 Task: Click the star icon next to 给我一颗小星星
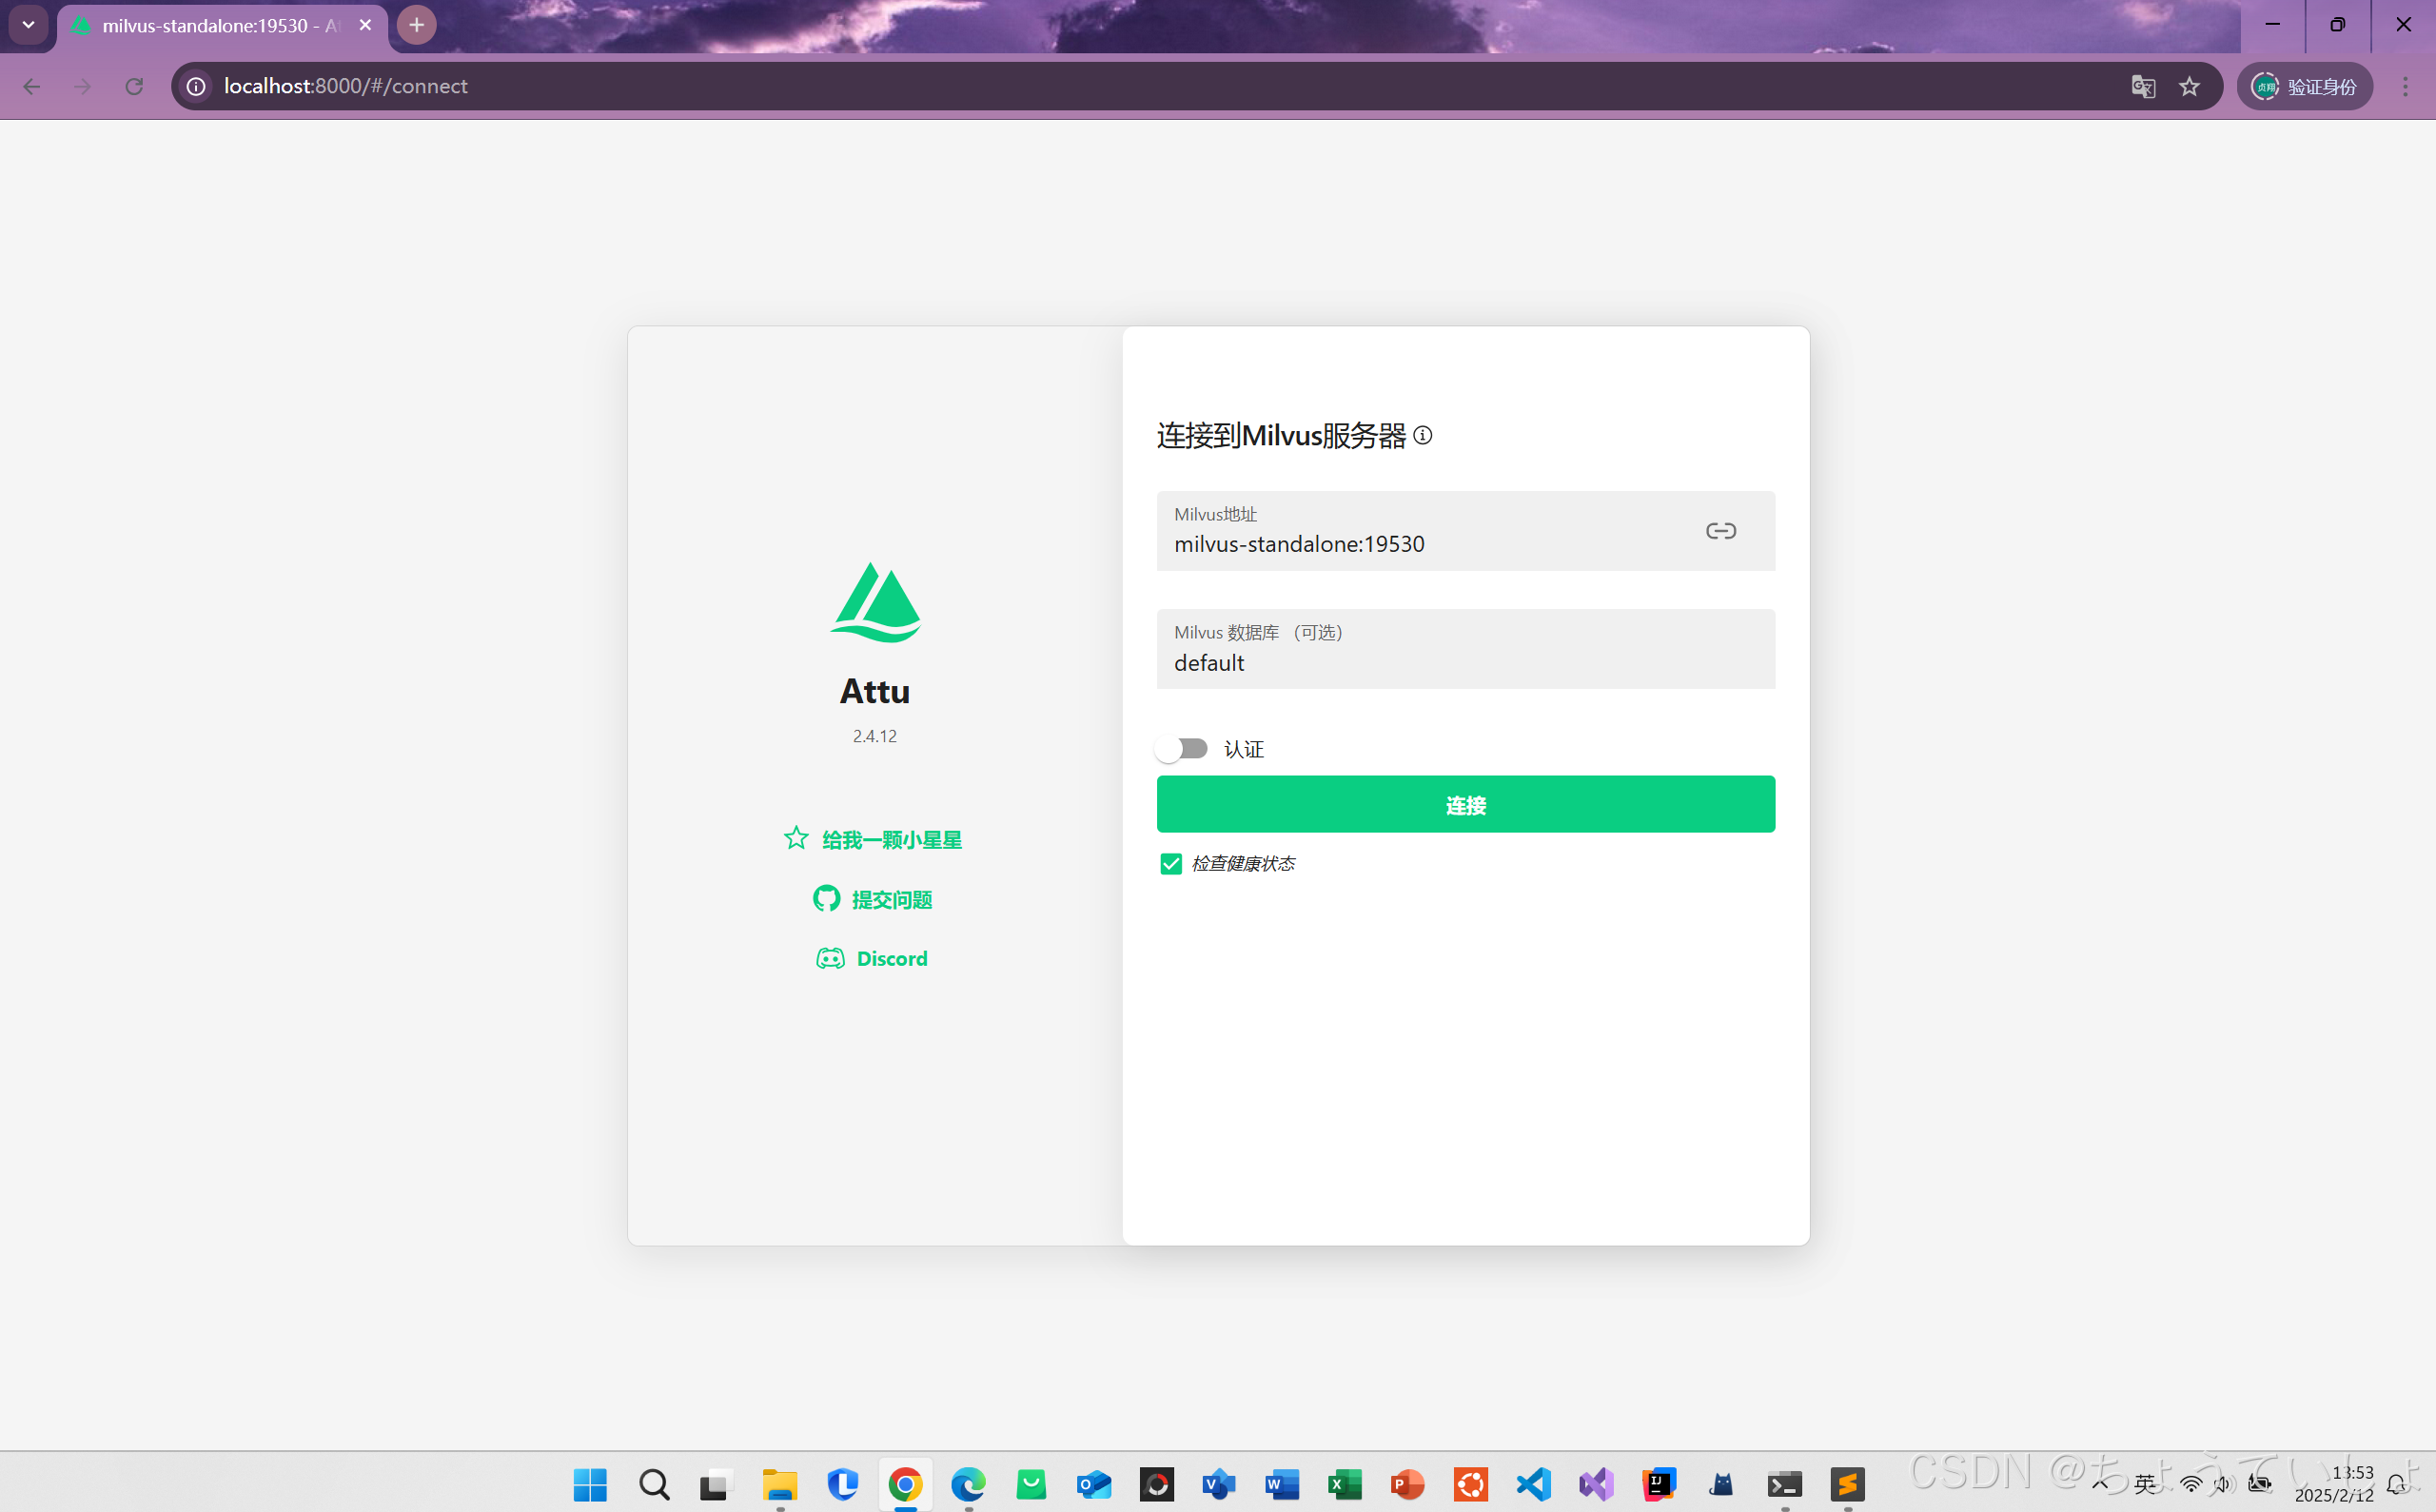(x=796, y=838)
